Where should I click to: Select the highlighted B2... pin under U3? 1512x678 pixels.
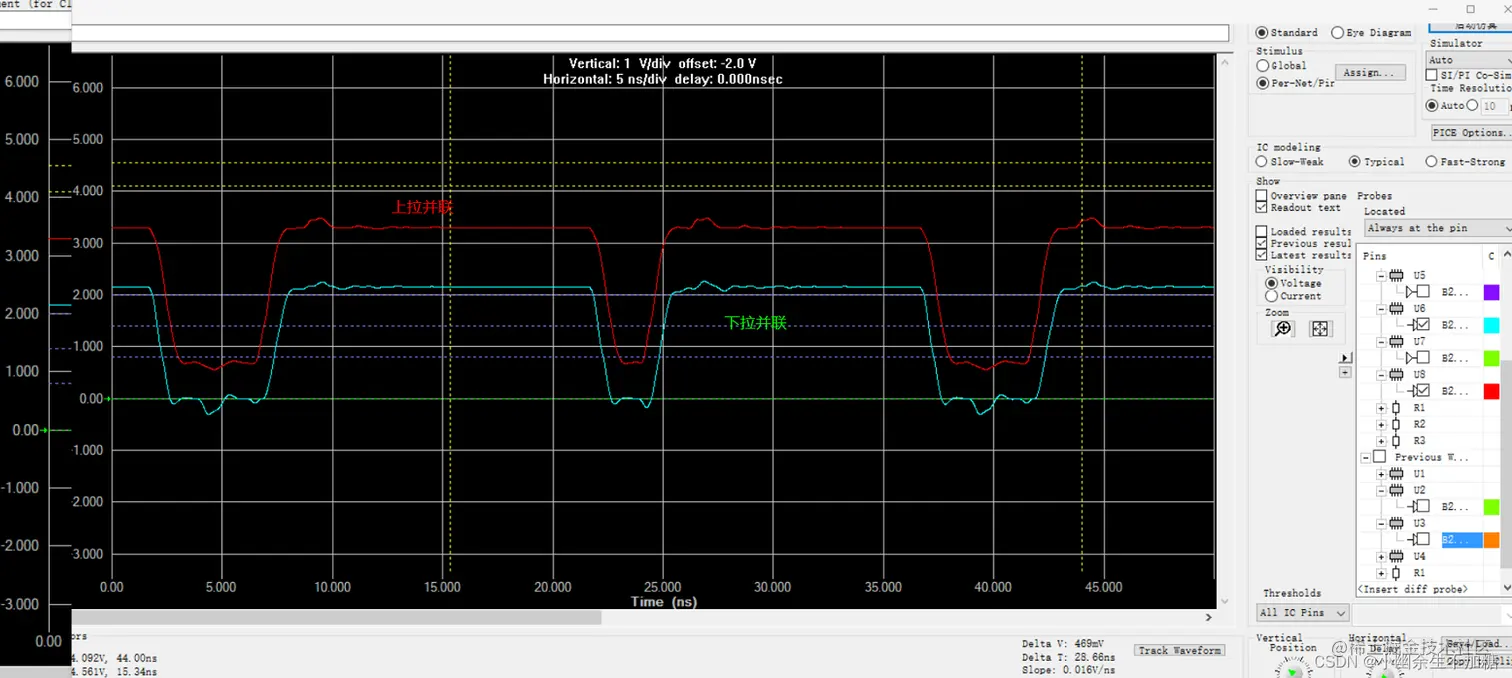tap(1461, 540)
